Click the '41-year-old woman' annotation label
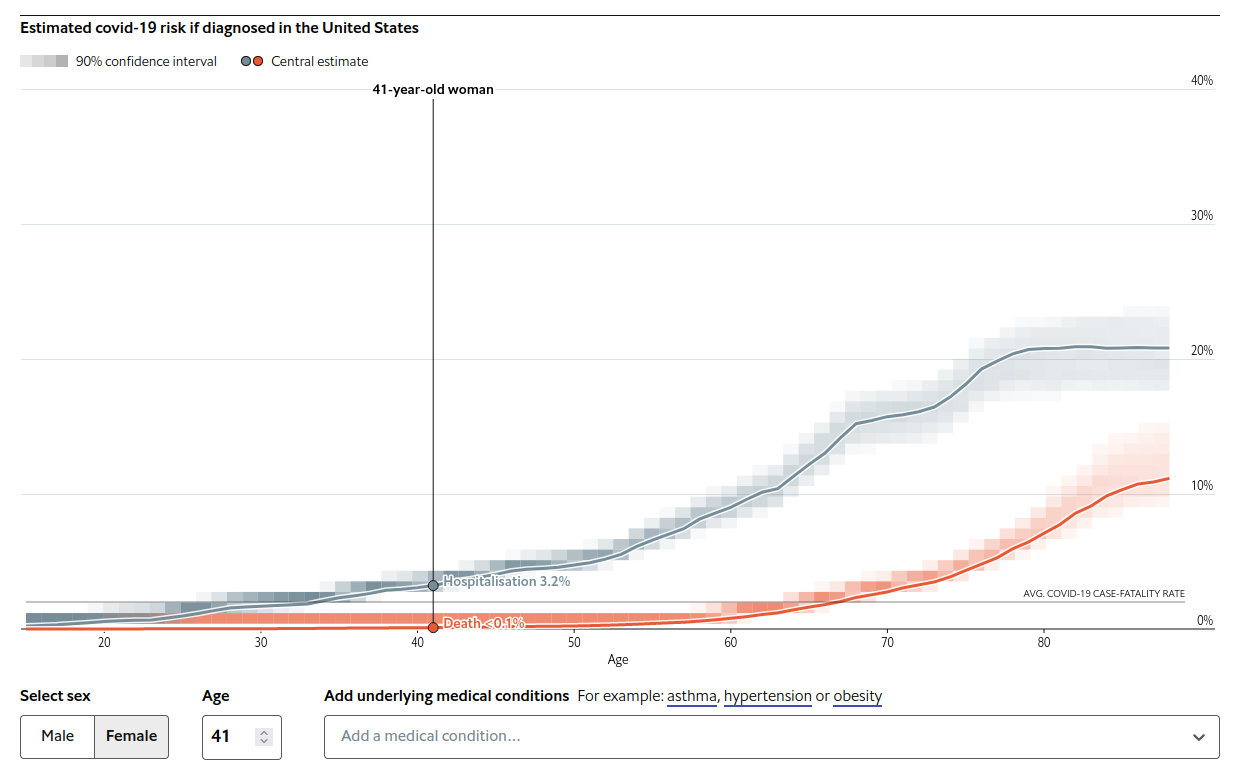 tap(433, 89)
